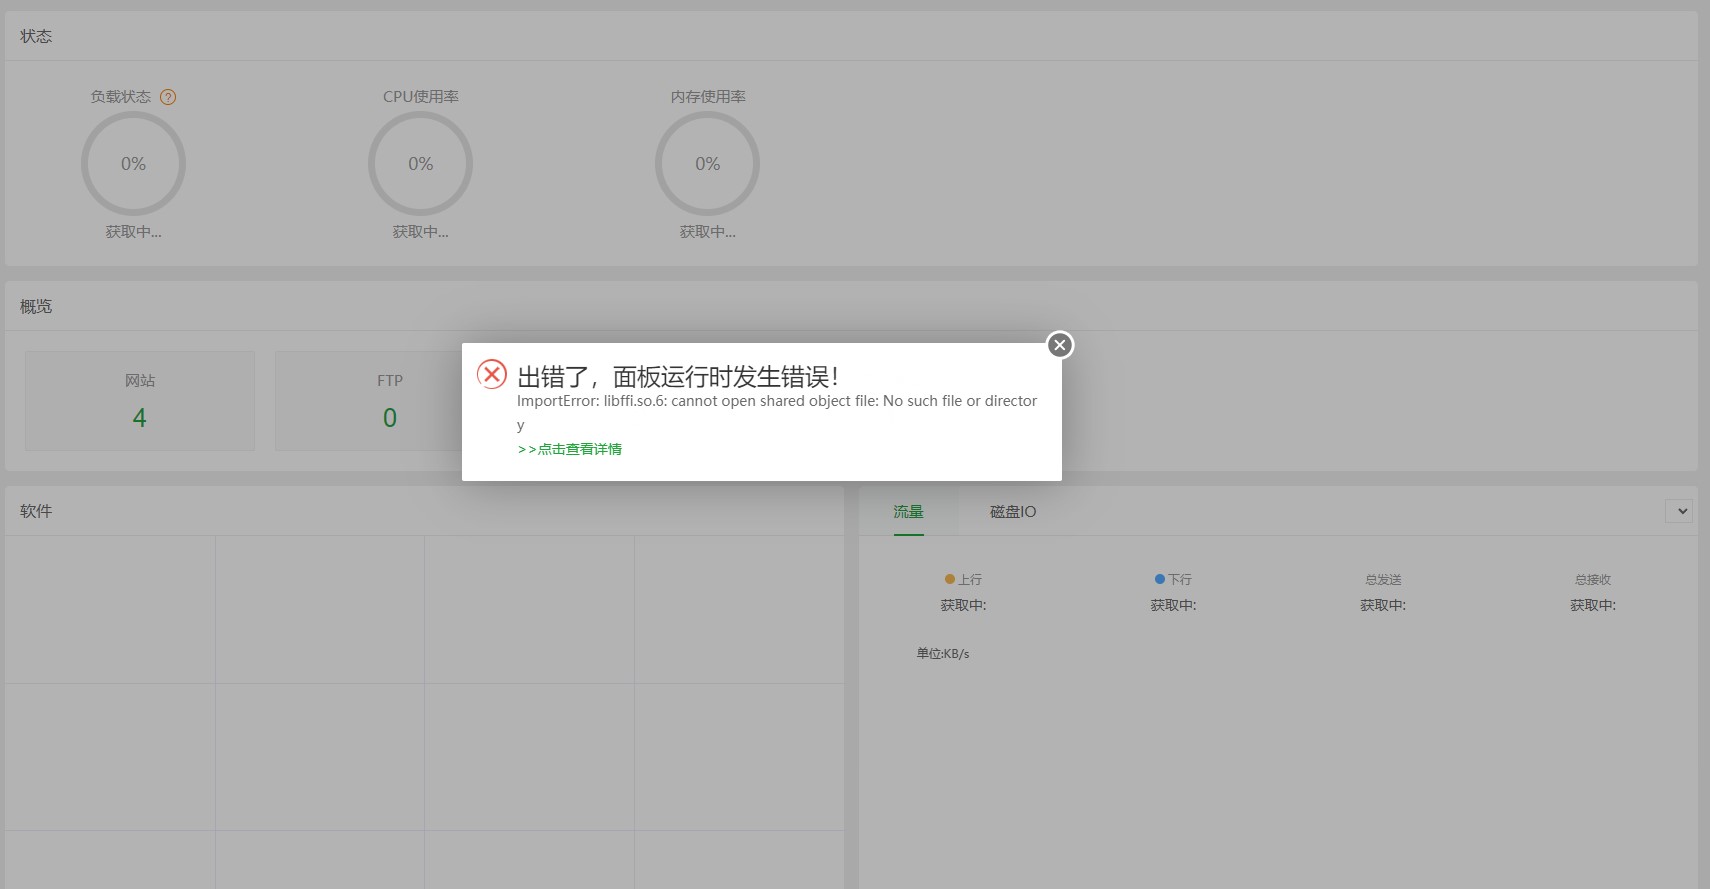This screenshot has height=889, width=1710.
Task: Select the ImportError libffi.so.6 message text
Action: [777, 412]
